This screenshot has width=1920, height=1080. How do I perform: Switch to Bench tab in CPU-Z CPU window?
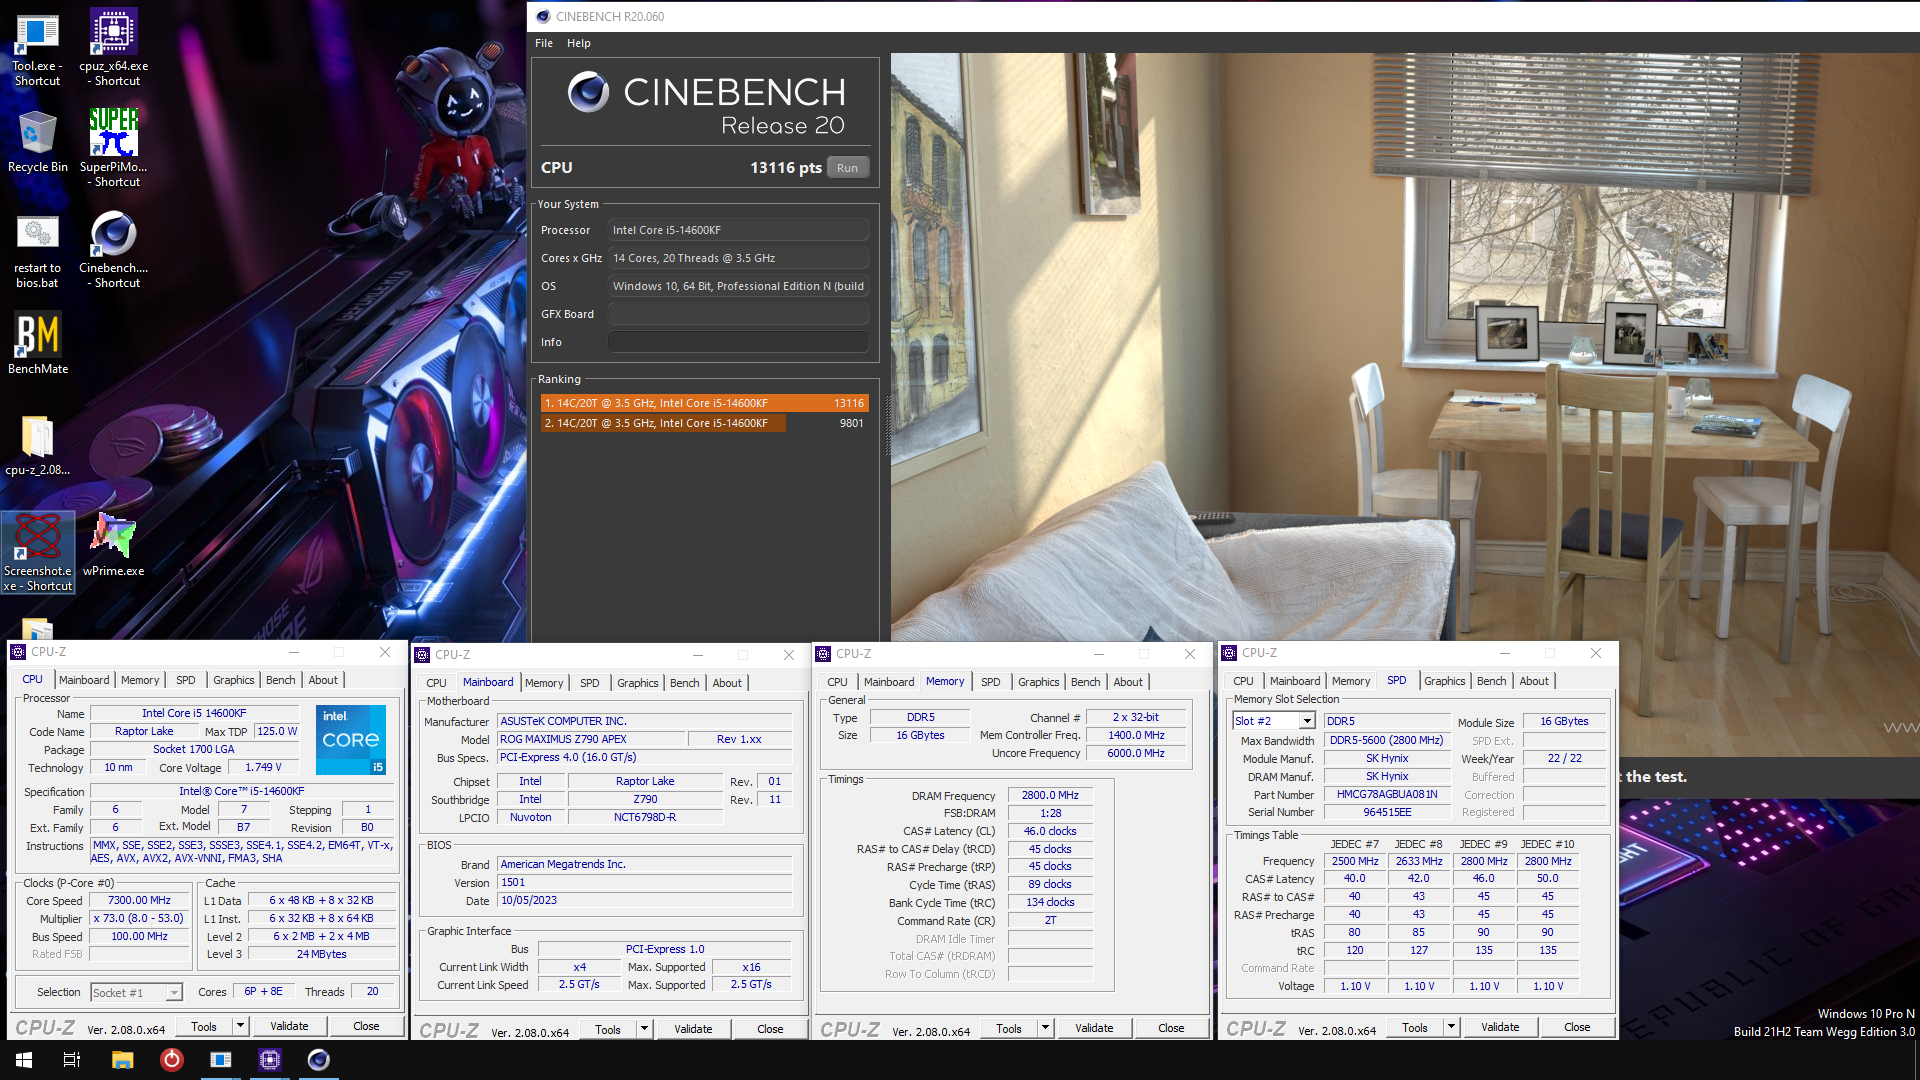click(x=280, y=680)
